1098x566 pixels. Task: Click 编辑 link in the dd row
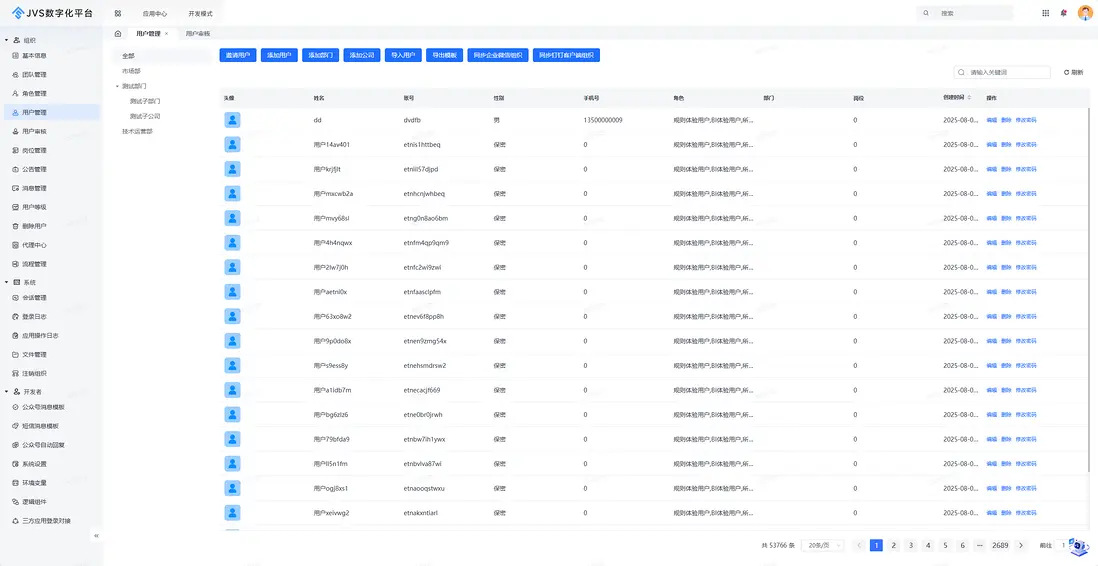click(x=992, y=120)
